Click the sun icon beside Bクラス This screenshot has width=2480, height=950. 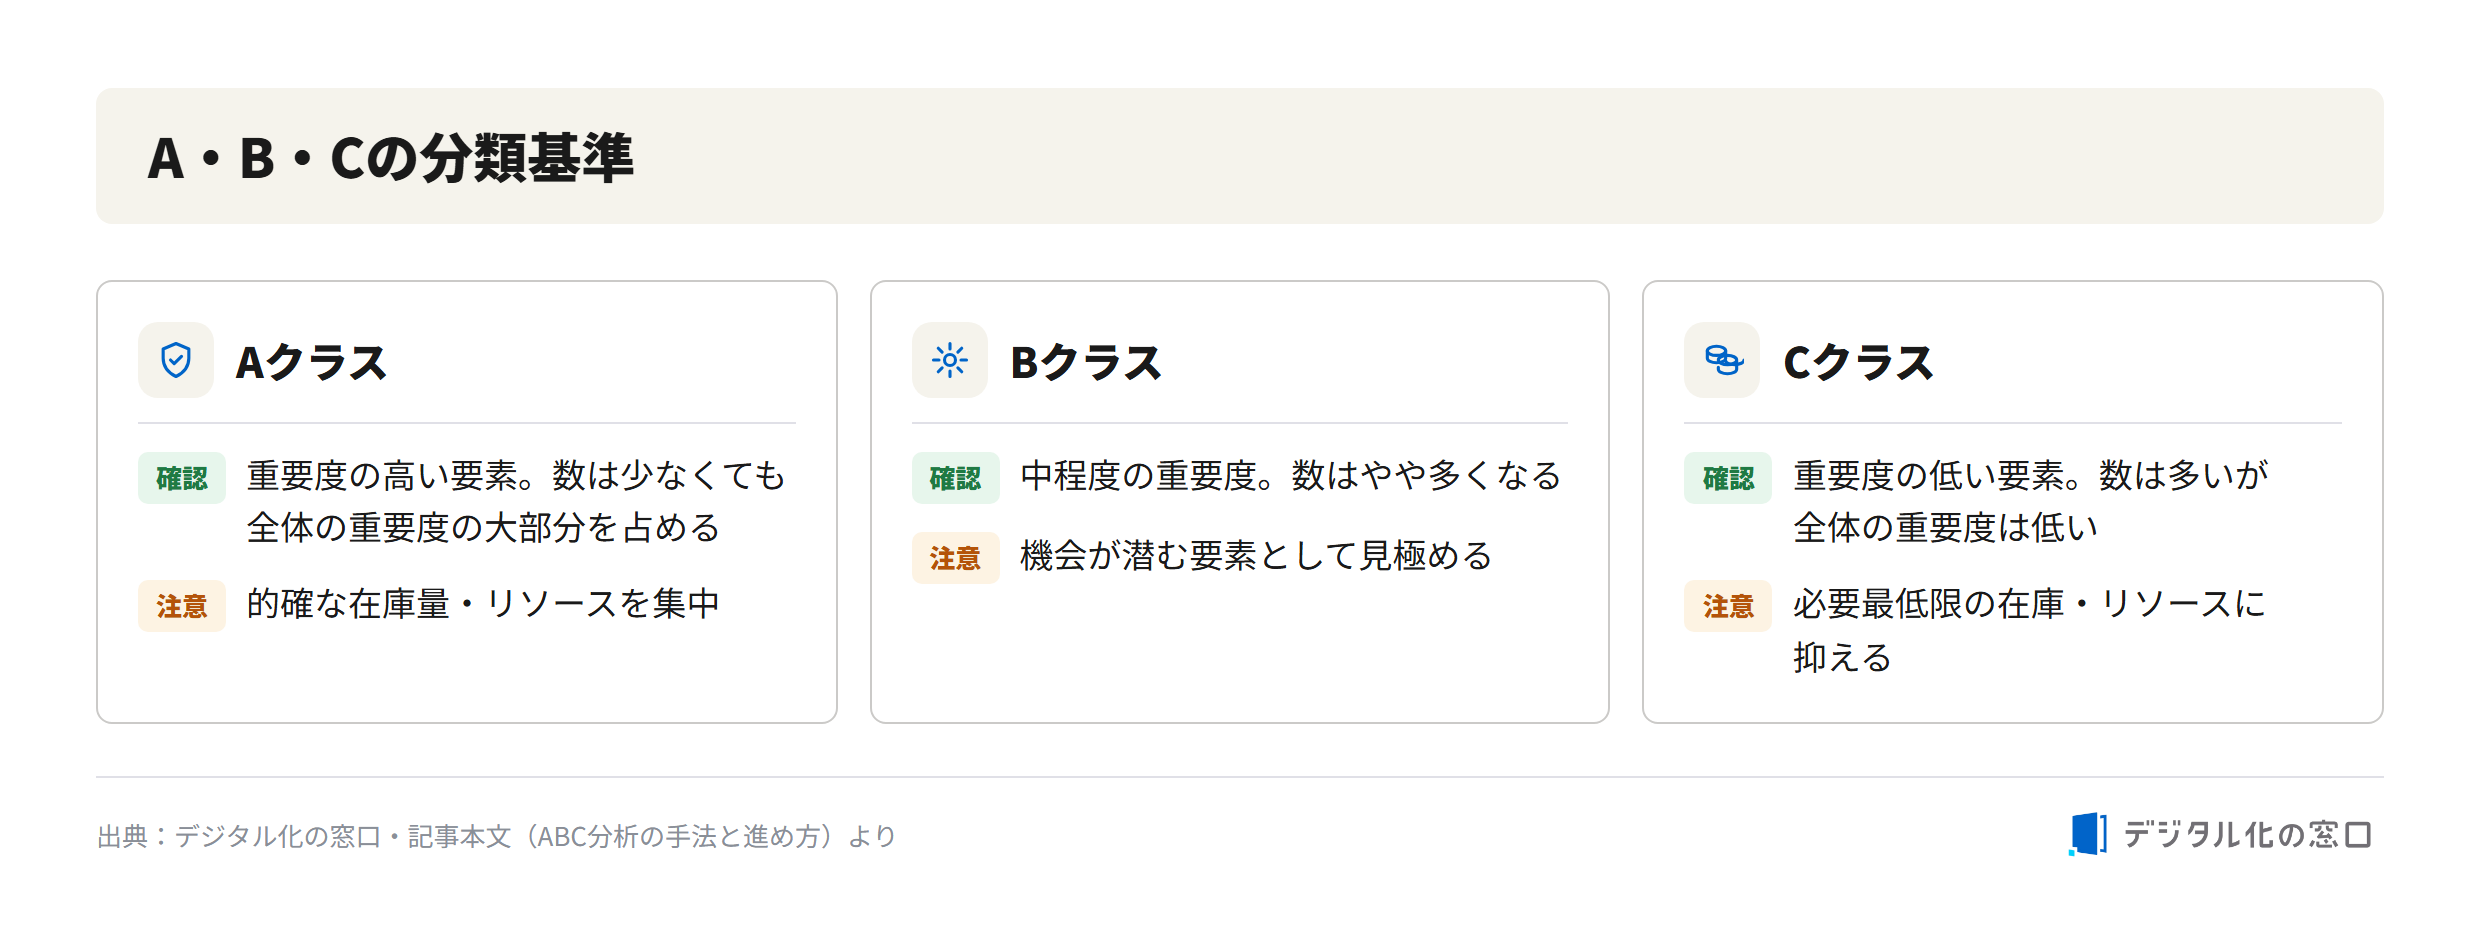click(950, 360)
